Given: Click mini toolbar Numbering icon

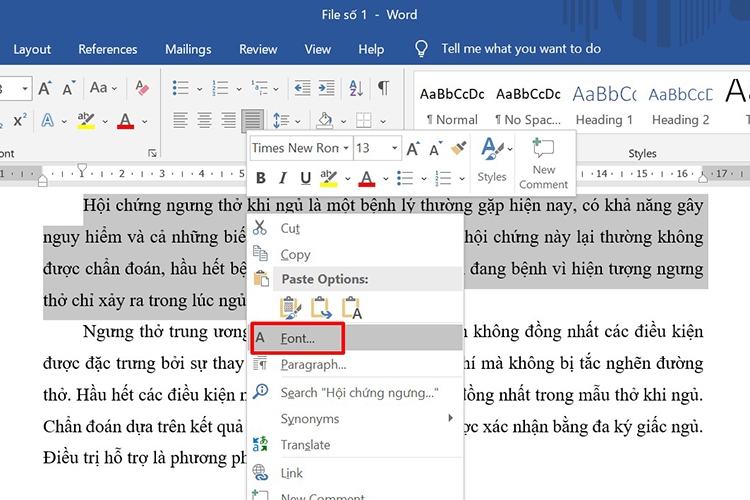Looking at the screenshot, I should [443, 178].
